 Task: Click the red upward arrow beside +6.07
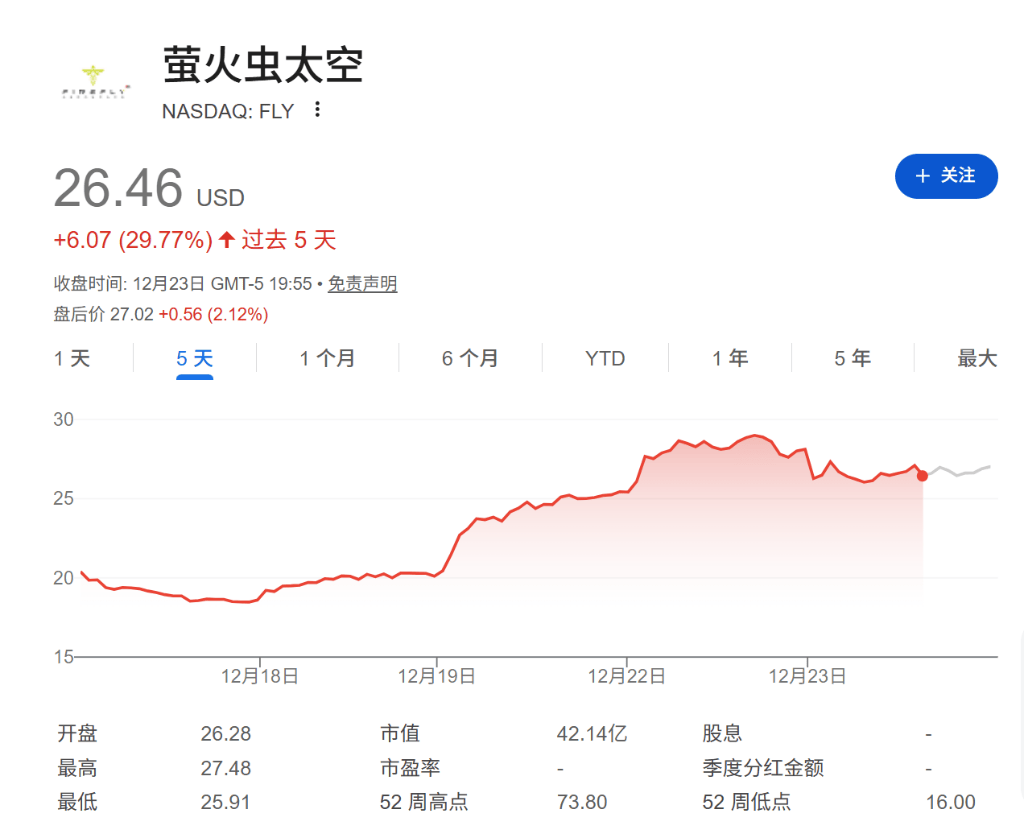click(226, 240)
